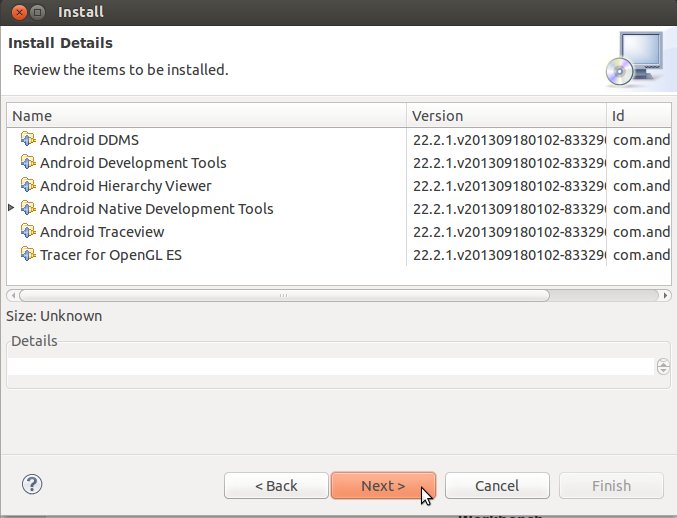
Task: Click the Details area scroll stepper
Action: (x=663, y=366)
